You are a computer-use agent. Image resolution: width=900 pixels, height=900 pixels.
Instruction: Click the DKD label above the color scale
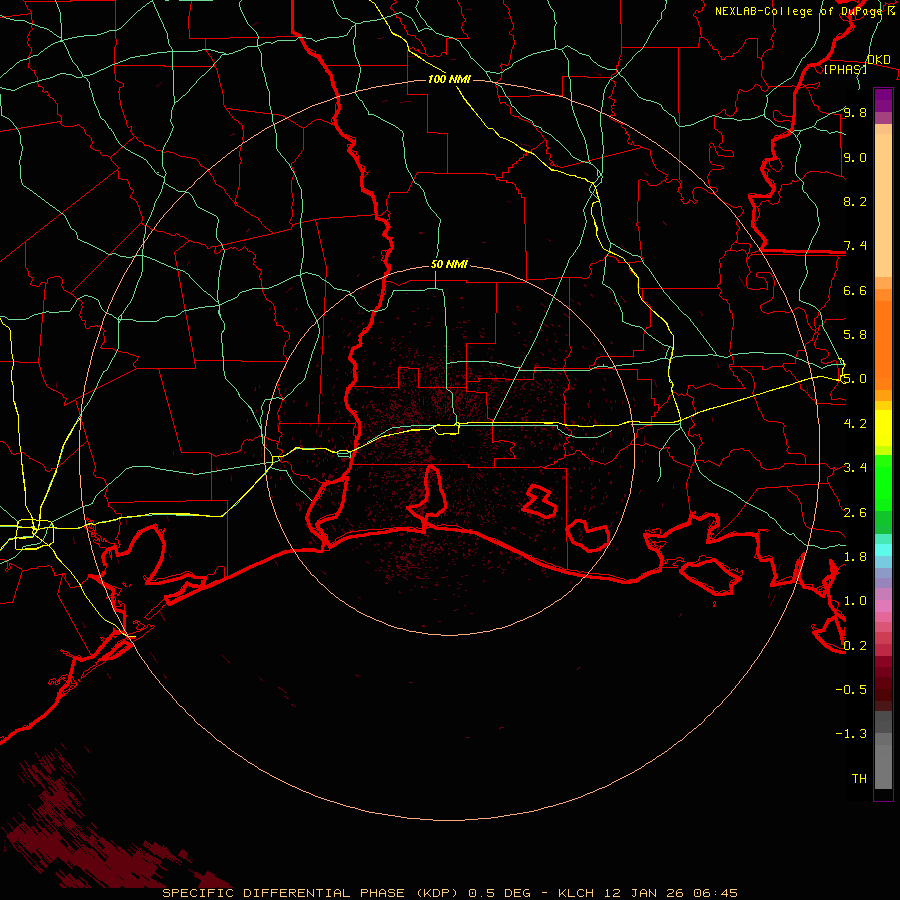879,60
